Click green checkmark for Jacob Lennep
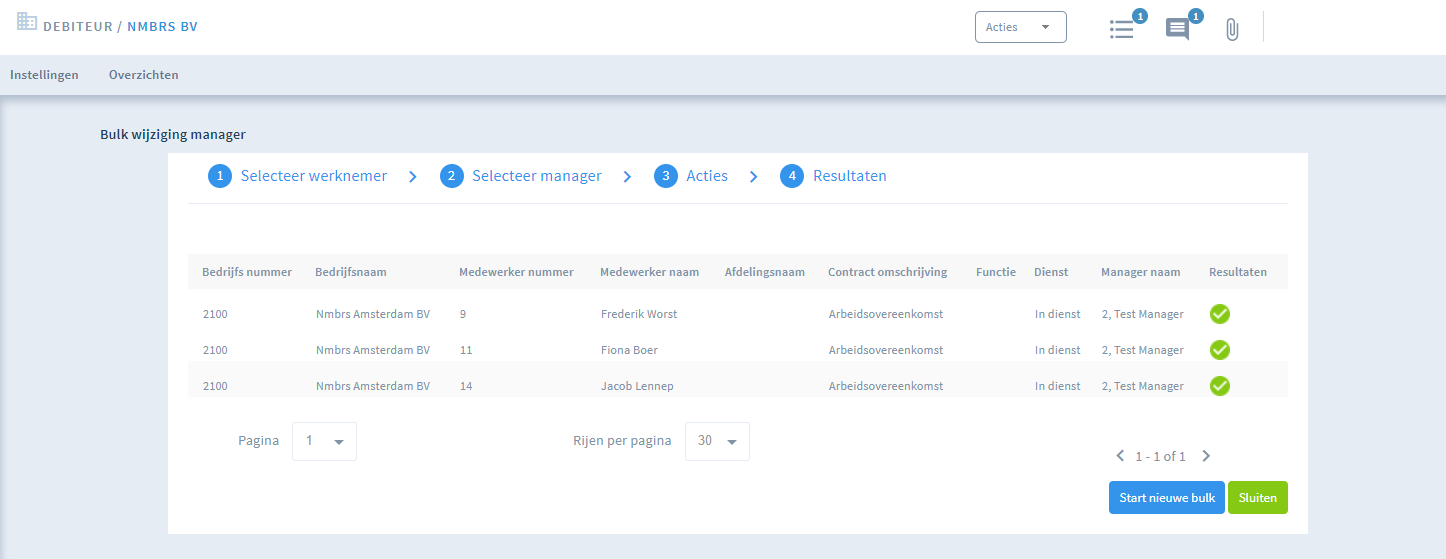Image resolution: width=1446 pixels, height=559 pixels. pos(1219,386)
